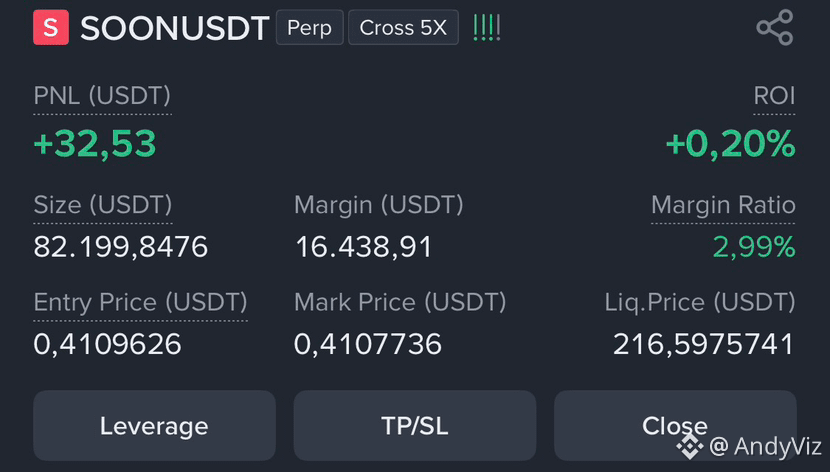
Task: Select the Perp contract tag
Action: pos(310,28)
